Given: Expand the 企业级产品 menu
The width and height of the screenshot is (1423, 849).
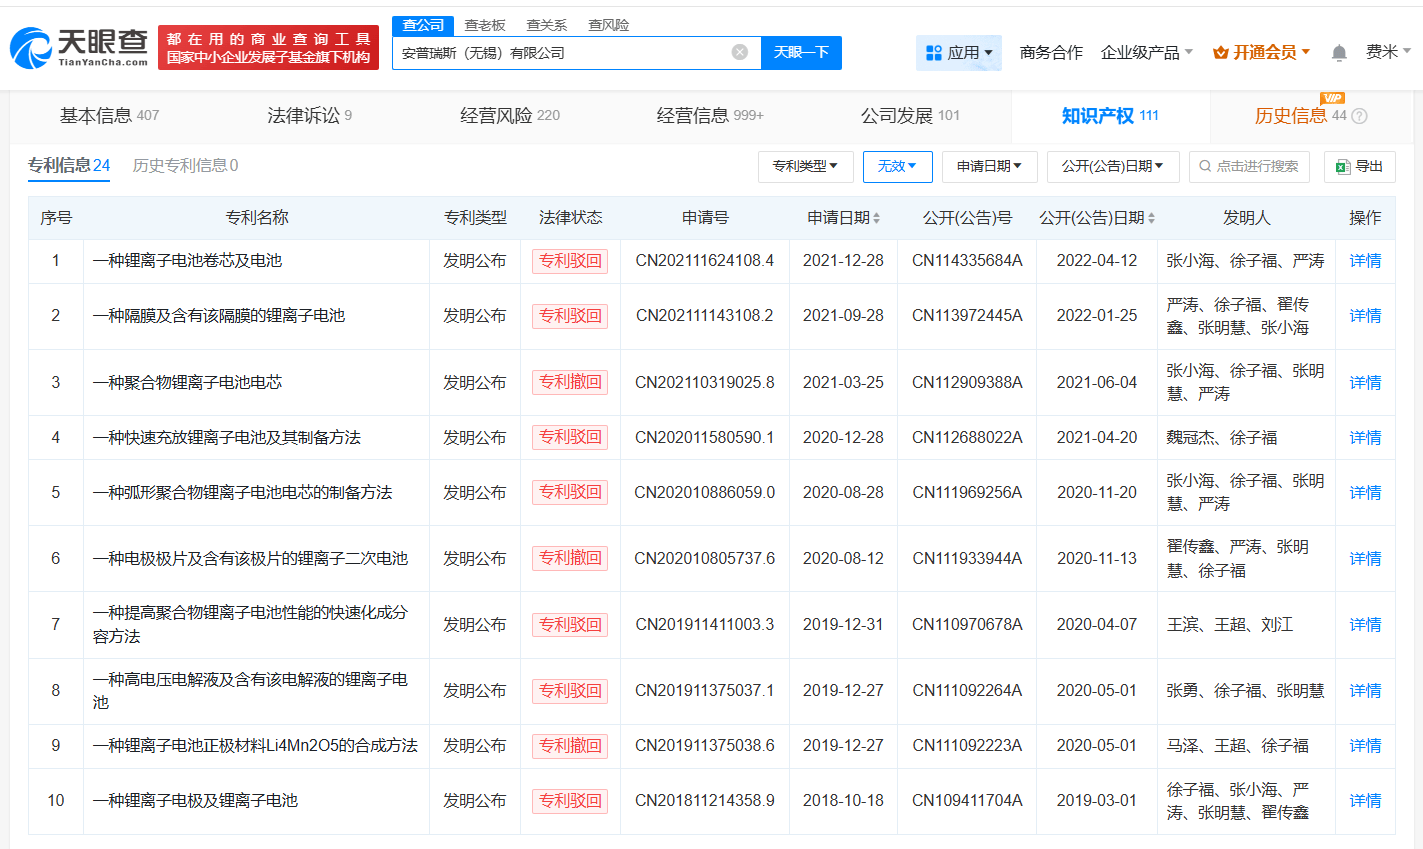Looking at the screenshot, I should [x=1147, y=52].
